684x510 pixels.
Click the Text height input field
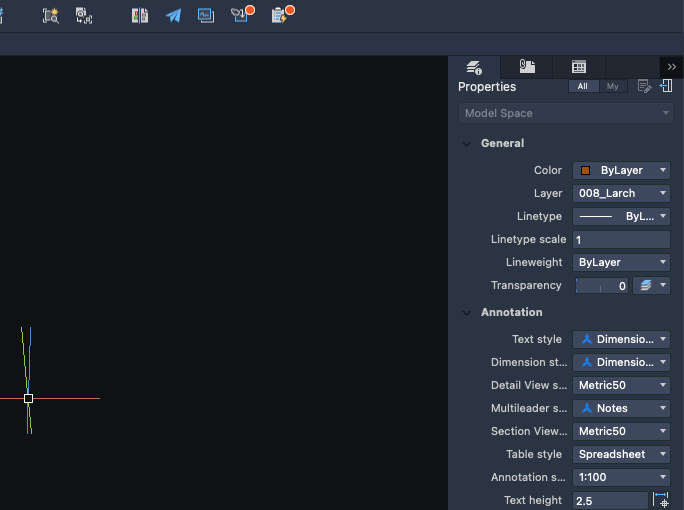[610, 500]
